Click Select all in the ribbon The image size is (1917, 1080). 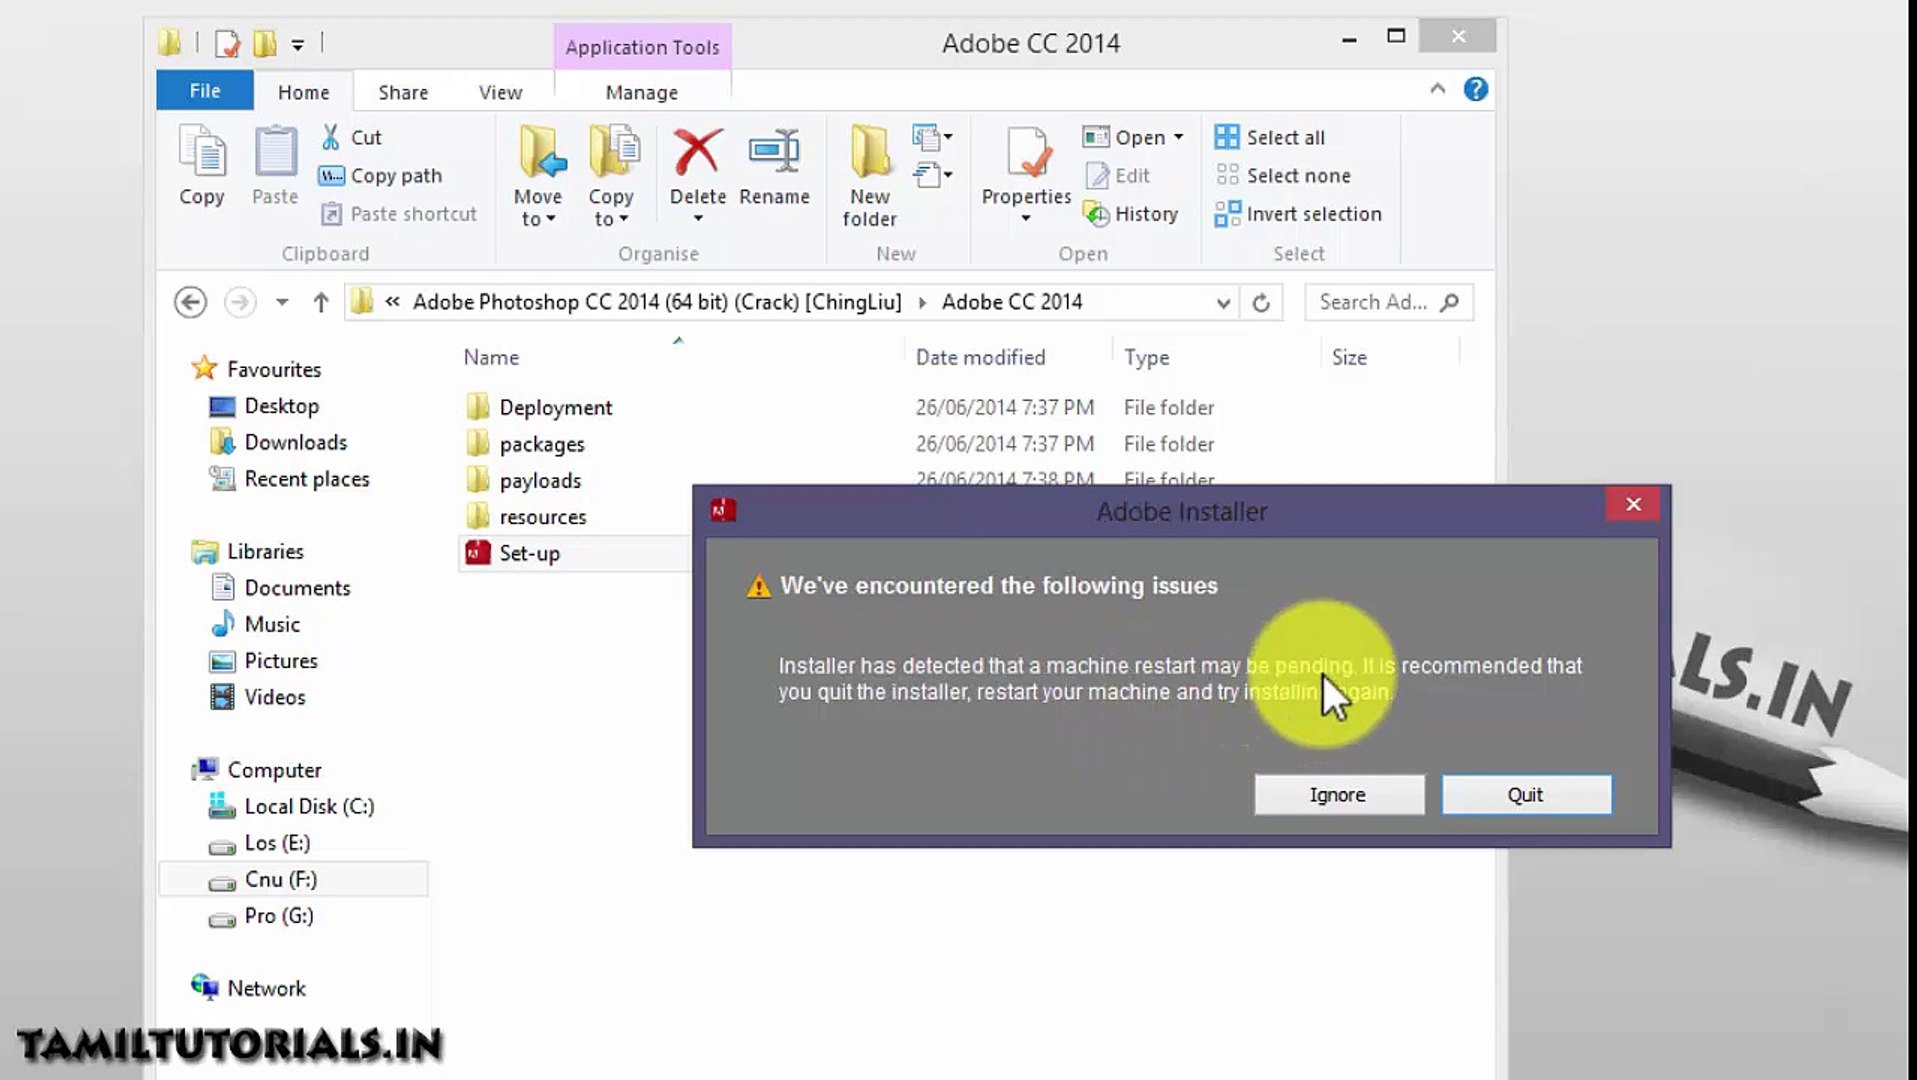coord(1270,137)
